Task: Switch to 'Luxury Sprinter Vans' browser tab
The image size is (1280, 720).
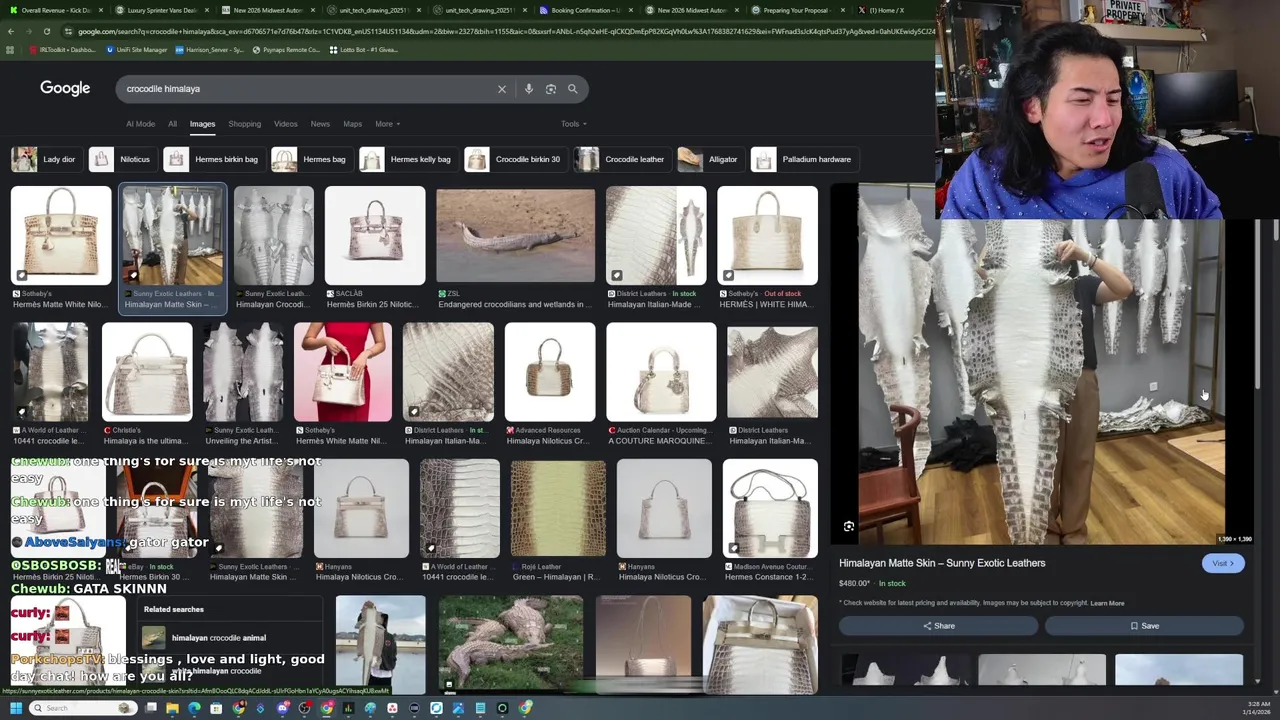Action: pyautogui.click(x=160, y=10)
